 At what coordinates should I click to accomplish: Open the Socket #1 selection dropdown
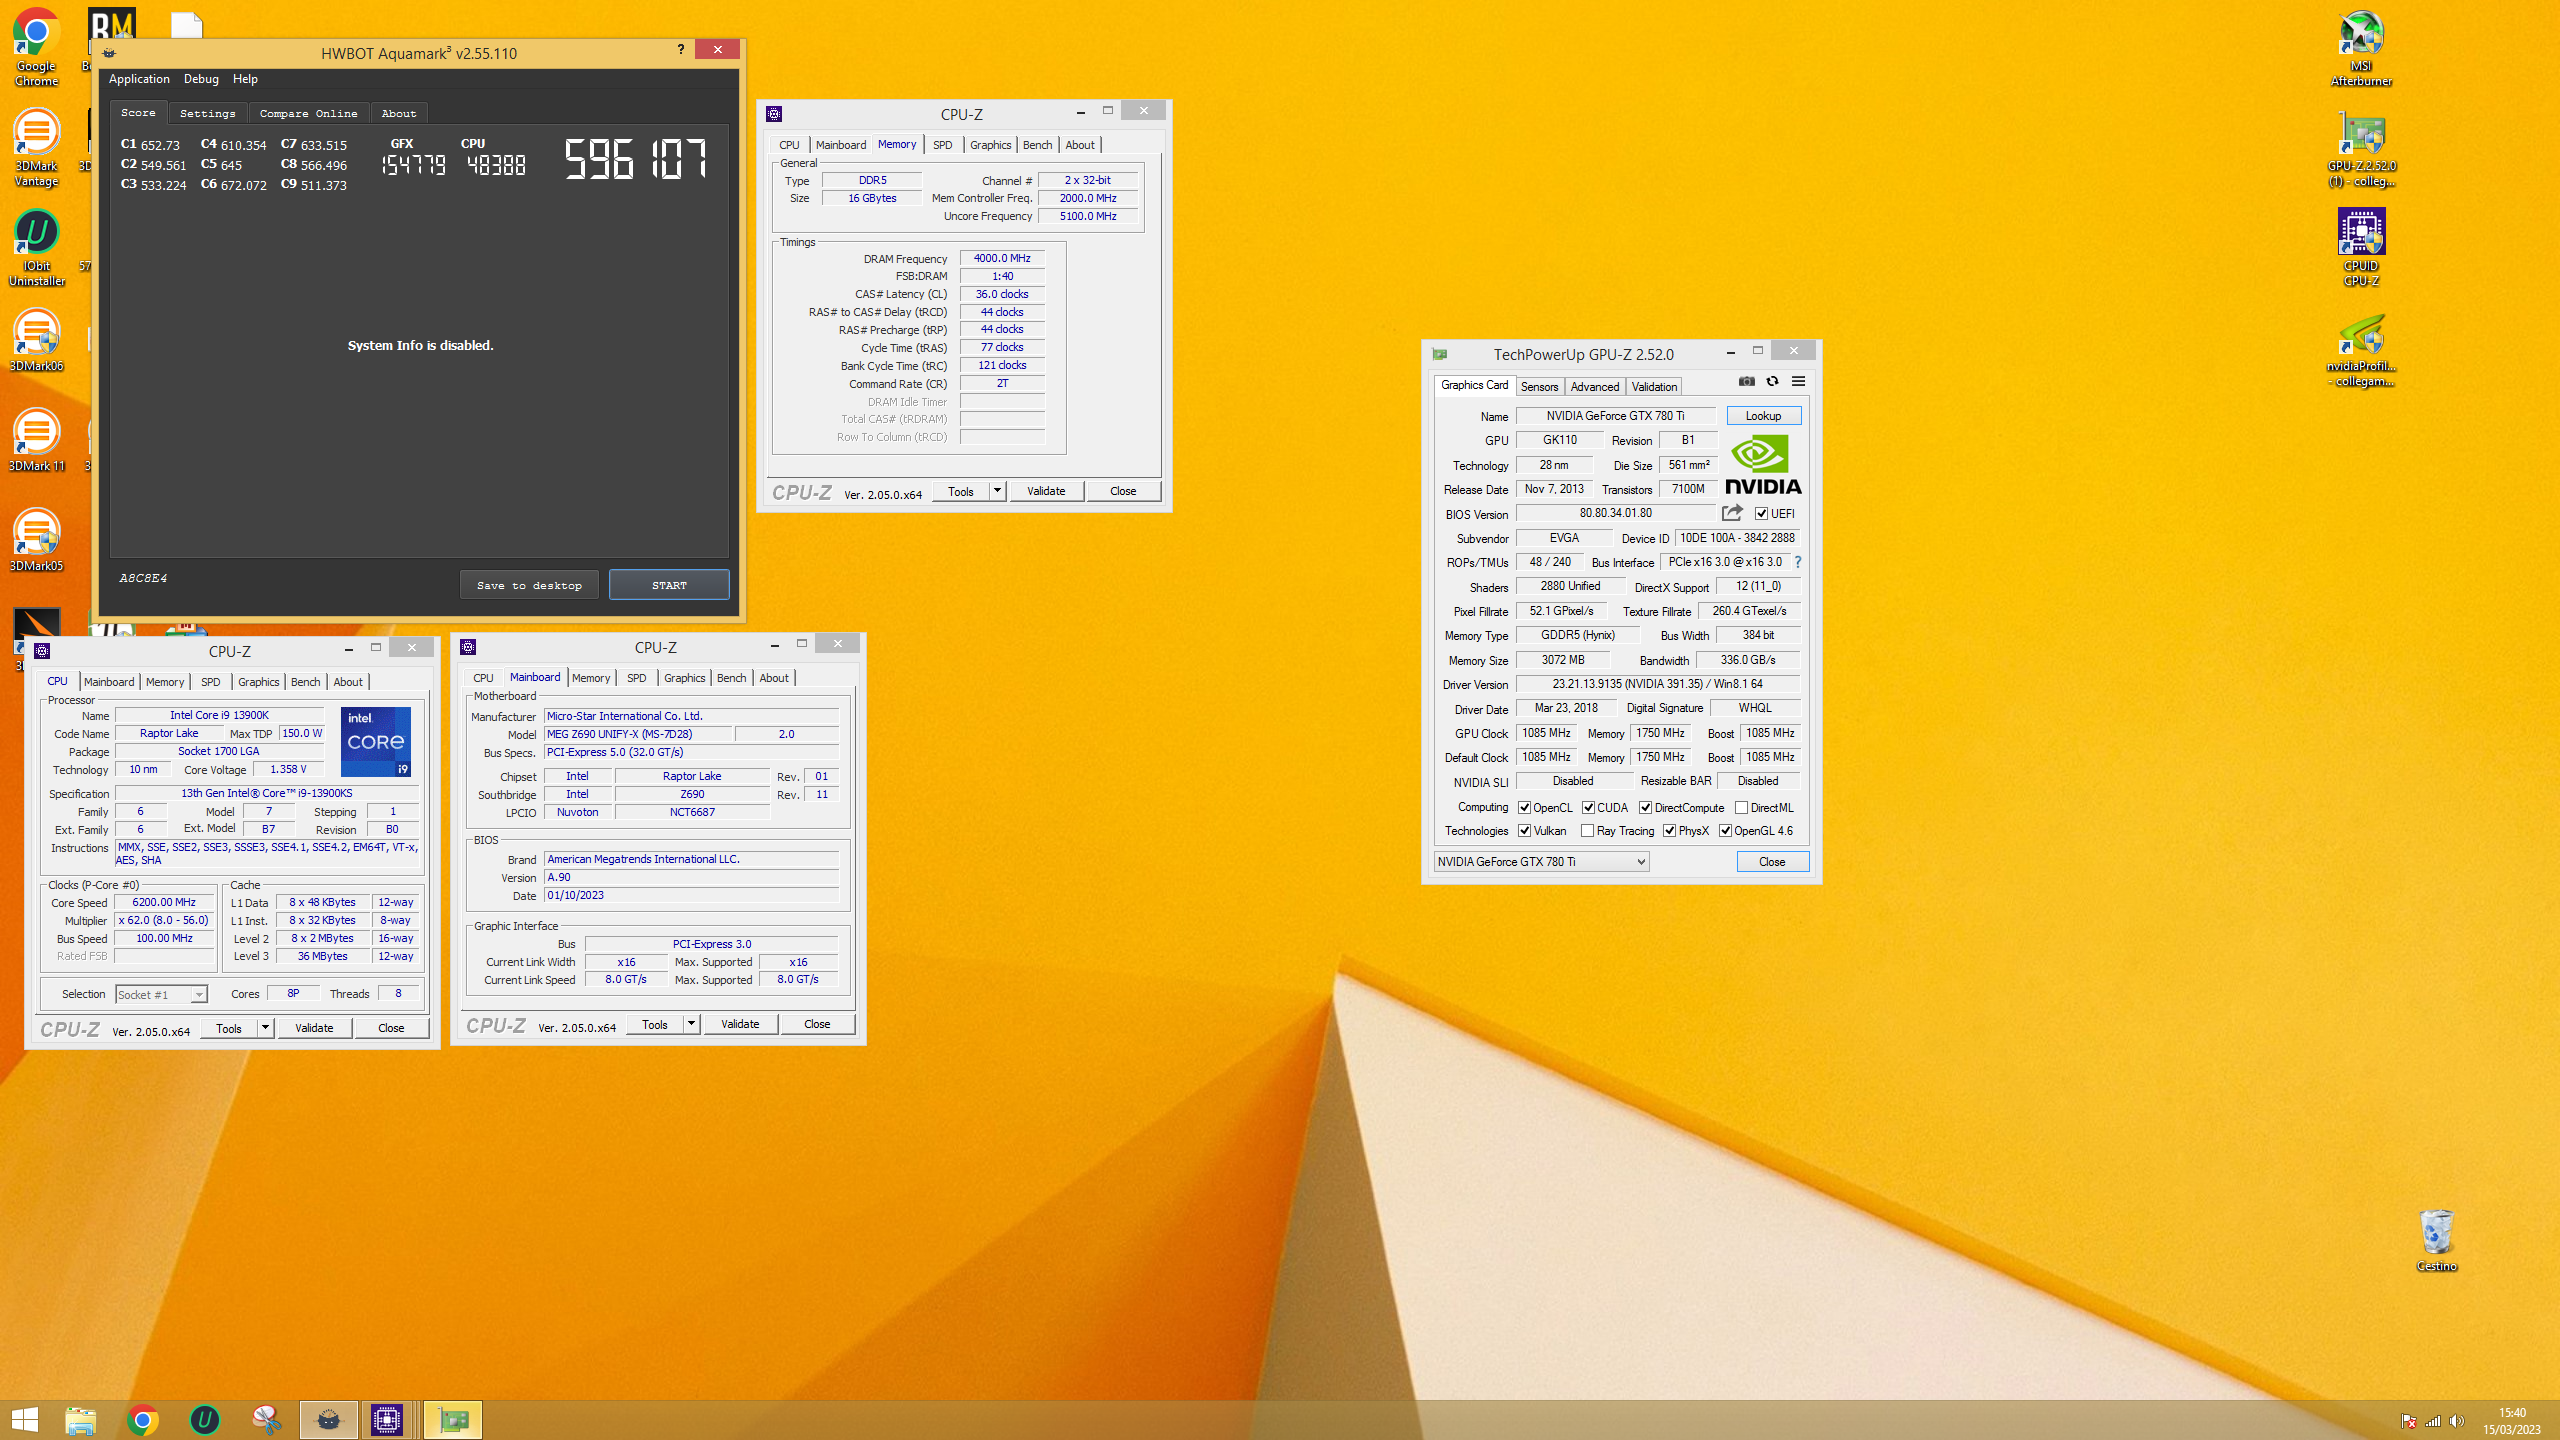tap(161, 994)
